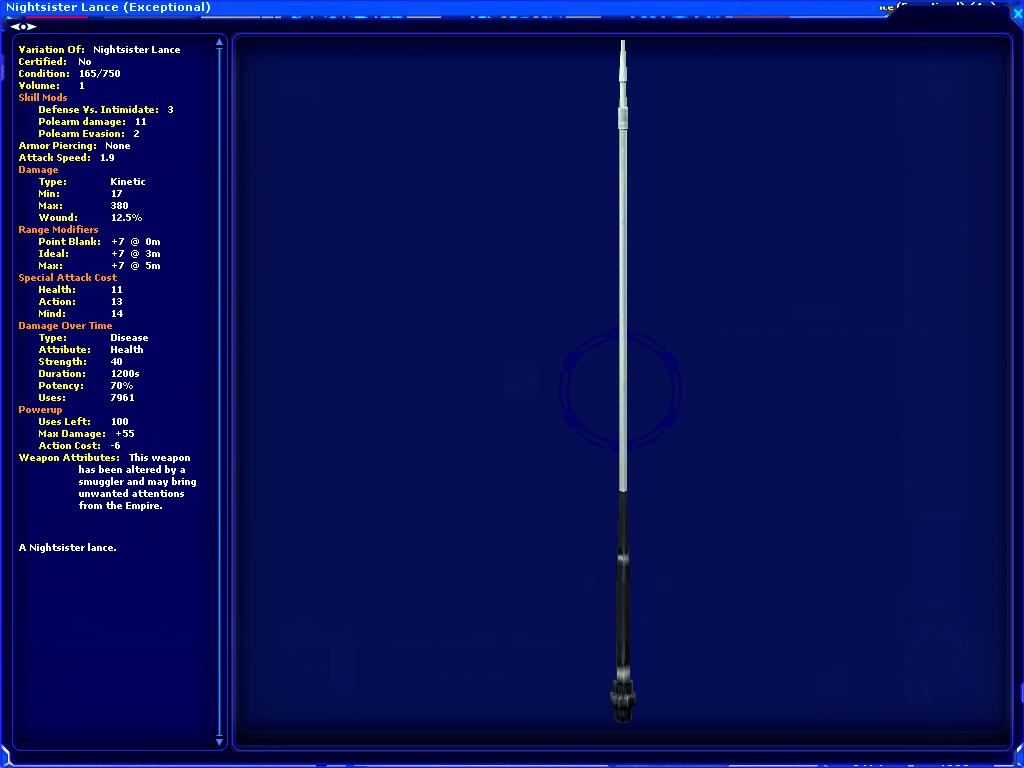The height and width of the screenshot is (768, 1024).
Task: Click the 'Type: Disease' line
Action: click(93, 338)
